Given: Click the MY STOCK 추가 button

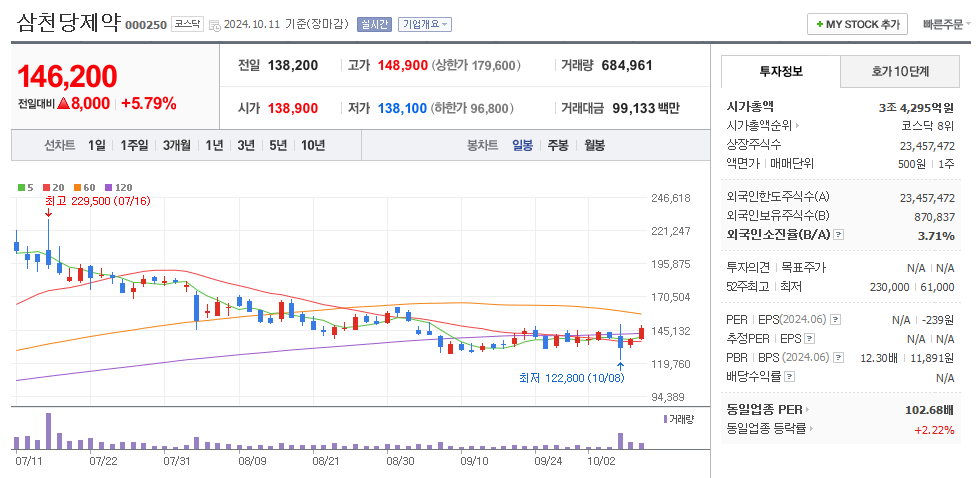Looking at the screenshot, I should [857, 24].
